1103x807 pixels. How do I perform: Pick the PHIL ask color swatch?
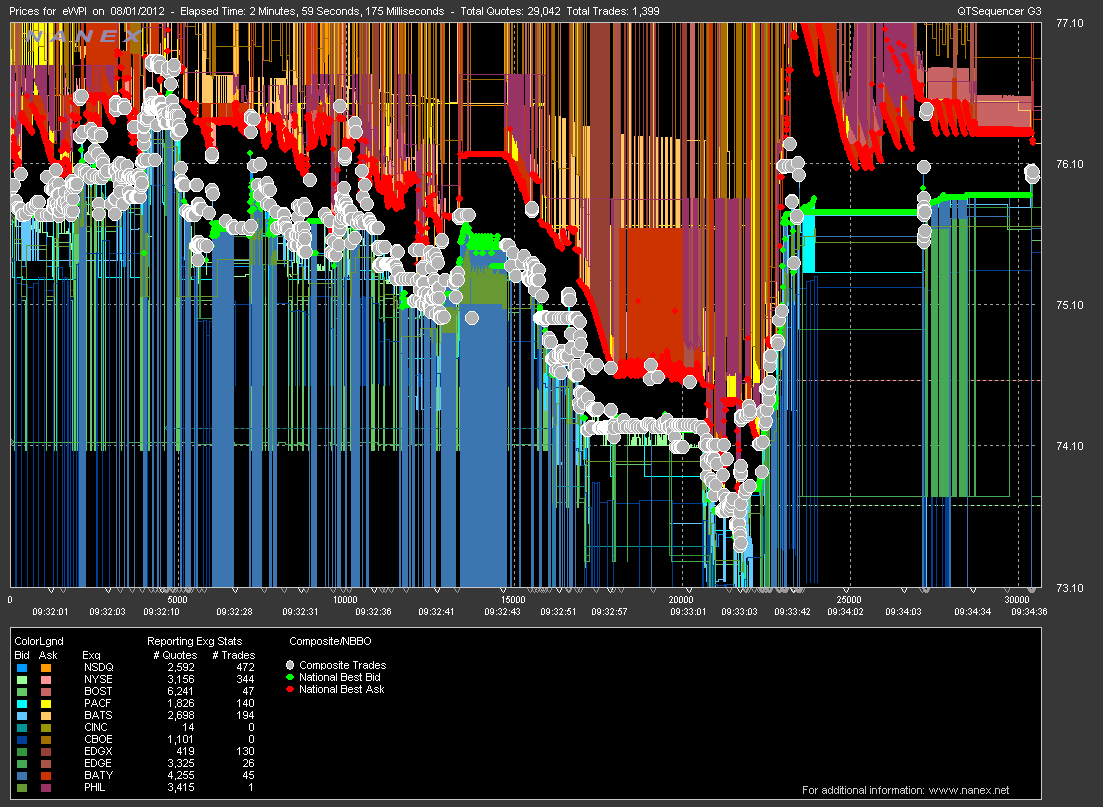click(45, 787)
